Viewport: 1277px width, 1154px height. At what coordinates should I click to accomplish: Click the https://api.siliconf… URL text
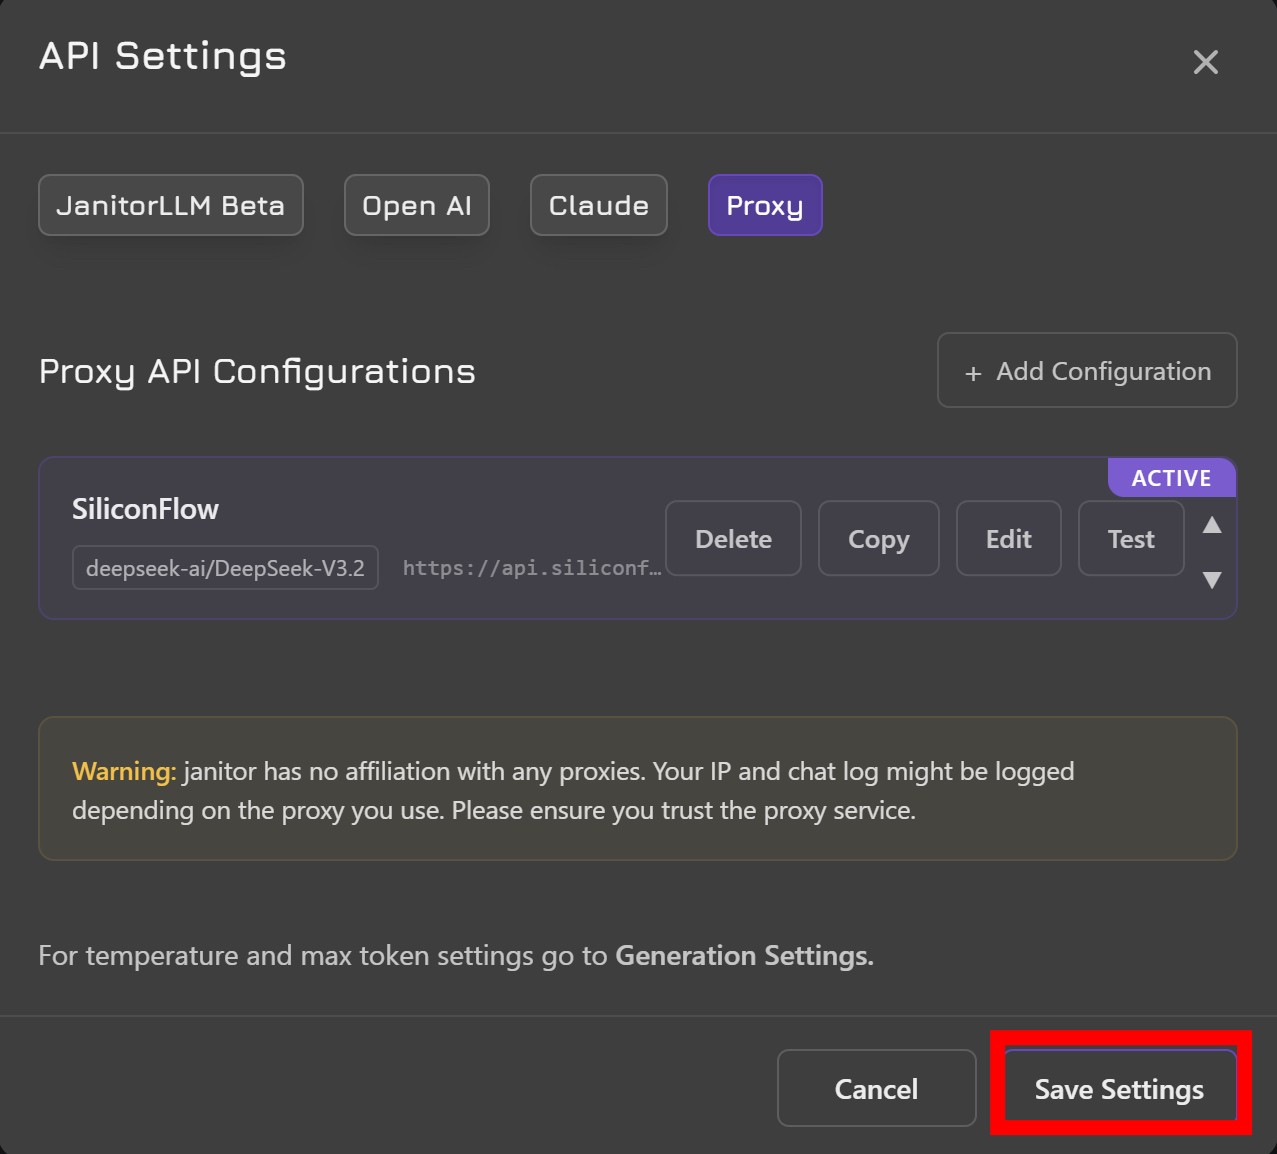coord(531,568)
